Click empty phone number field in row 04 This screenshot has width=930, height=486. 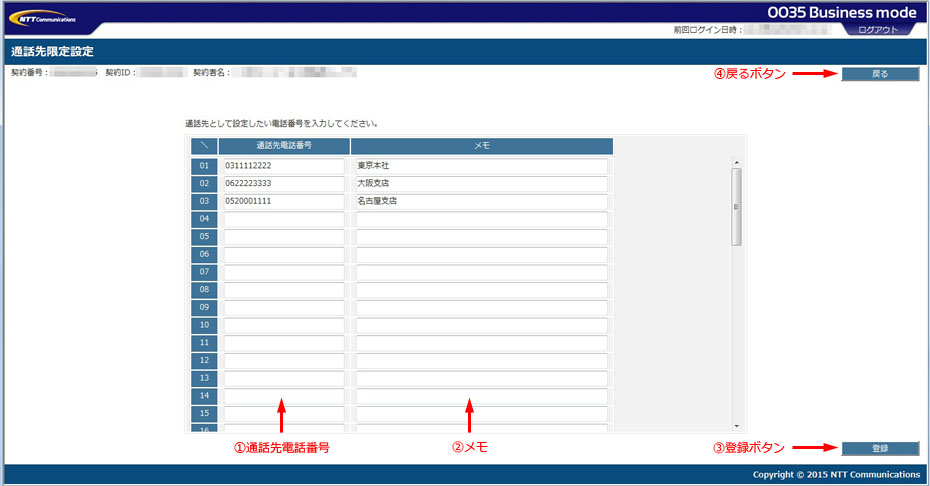point(284,219)
